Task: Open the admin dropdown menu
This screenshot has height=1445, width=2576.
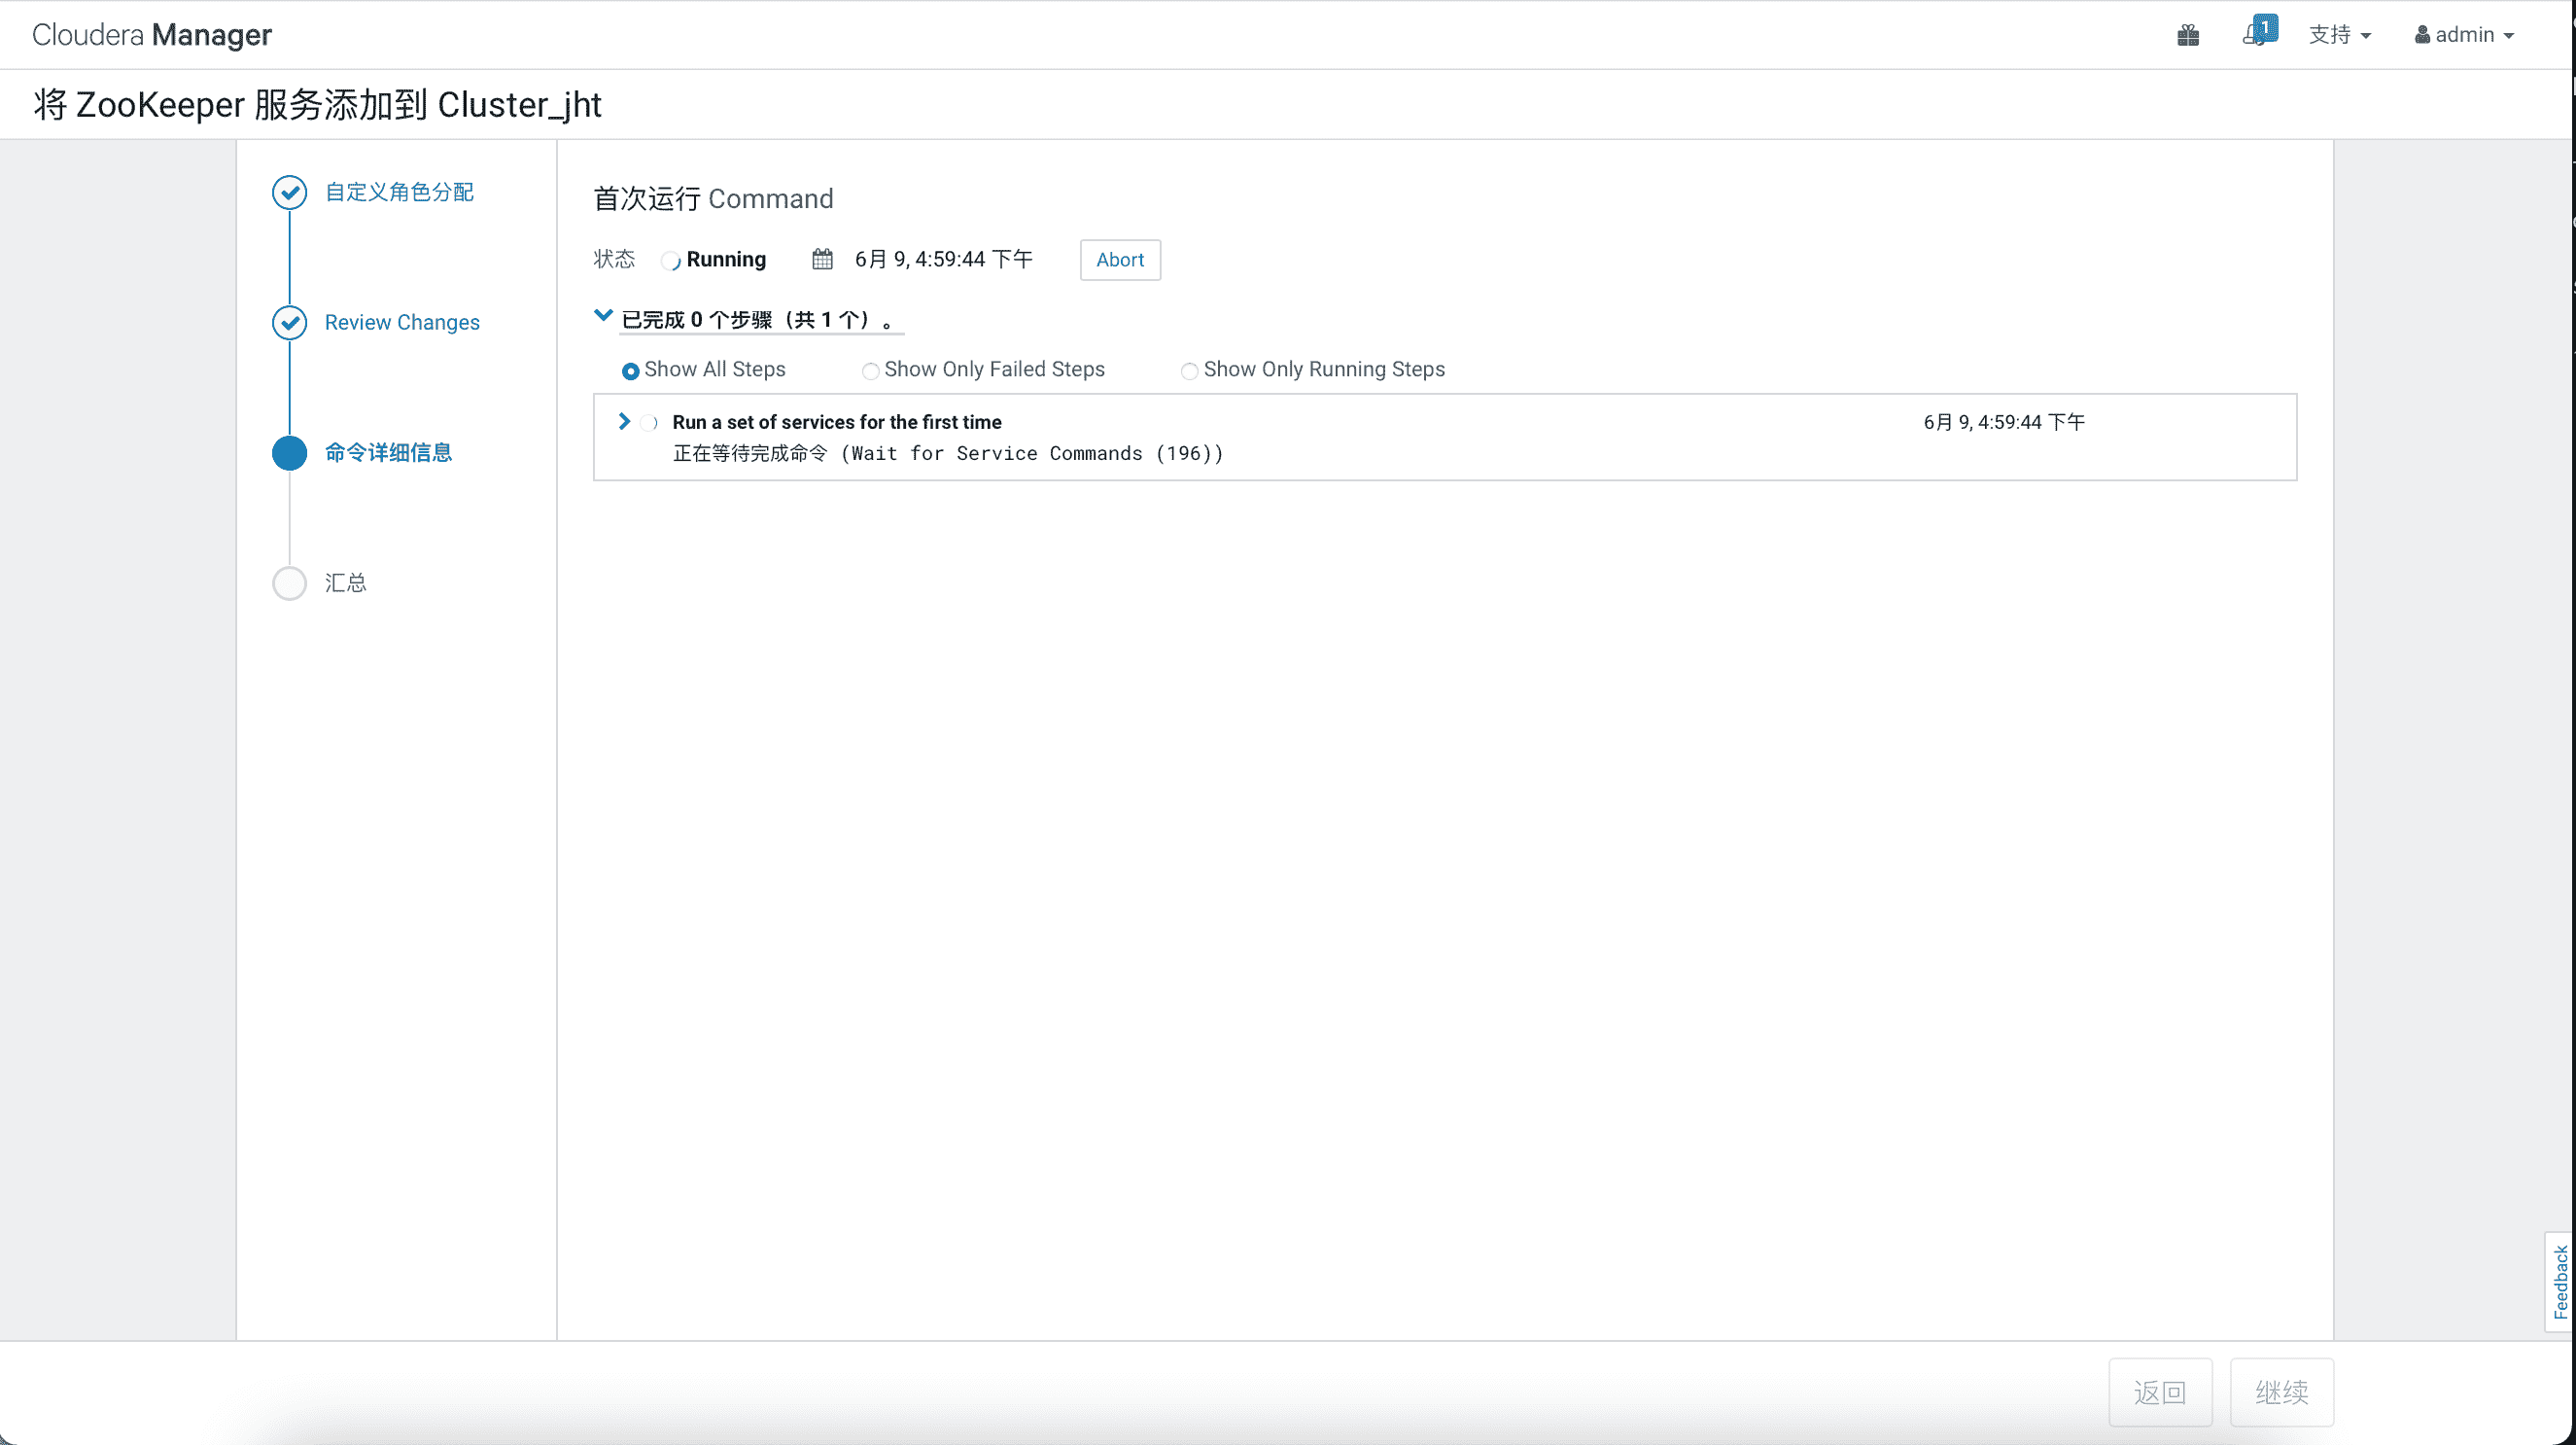Action: pos(2464,35)
